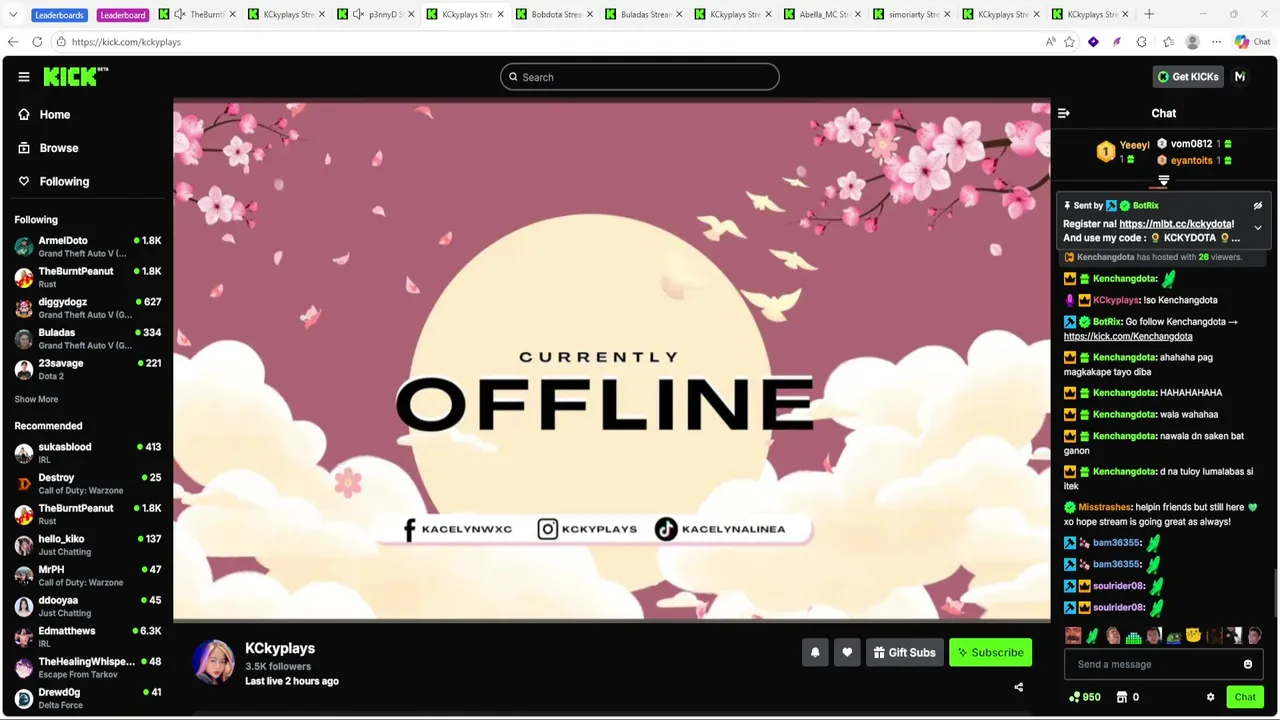Viewport: 1280px width, 720px height.
Task: Open the Kick hamburger sidebar menu
Action: pos(24,77)
